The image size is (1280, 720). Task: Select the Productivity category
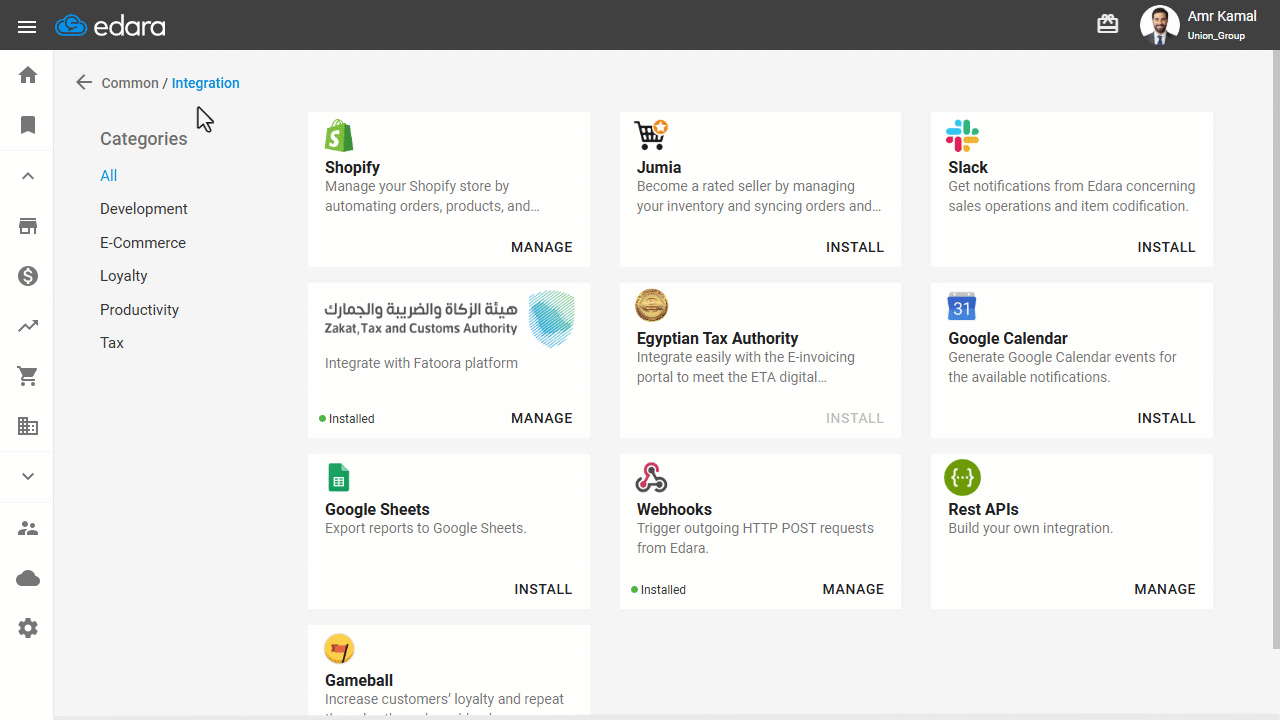(x=140, y=310)
